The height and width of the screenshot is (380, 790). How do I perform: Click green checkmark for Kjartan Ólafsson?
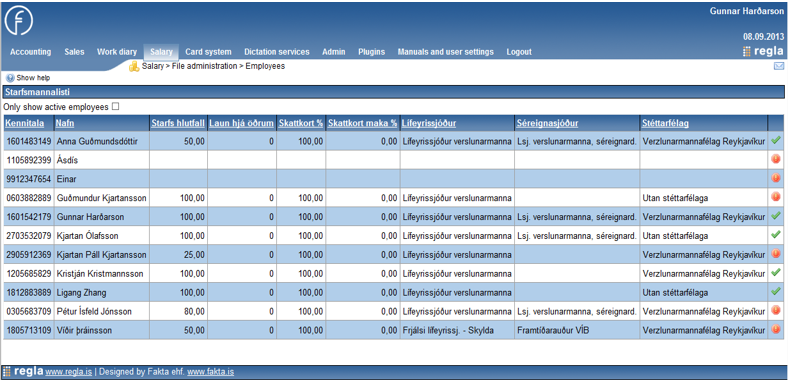(776, 235)
